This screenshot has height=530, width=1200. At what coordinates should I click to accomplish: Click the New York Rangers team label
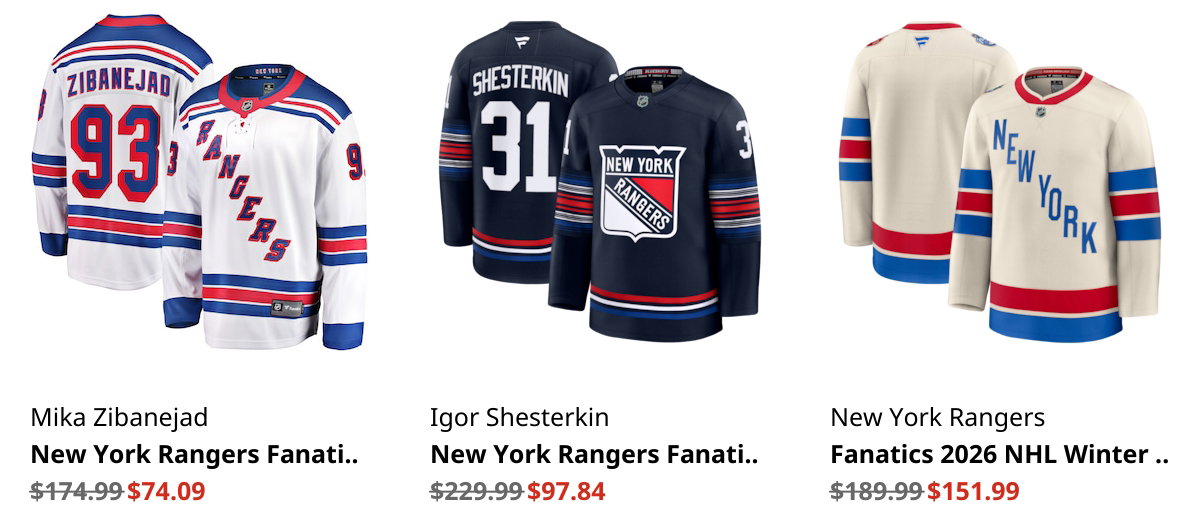coord(937,417)
